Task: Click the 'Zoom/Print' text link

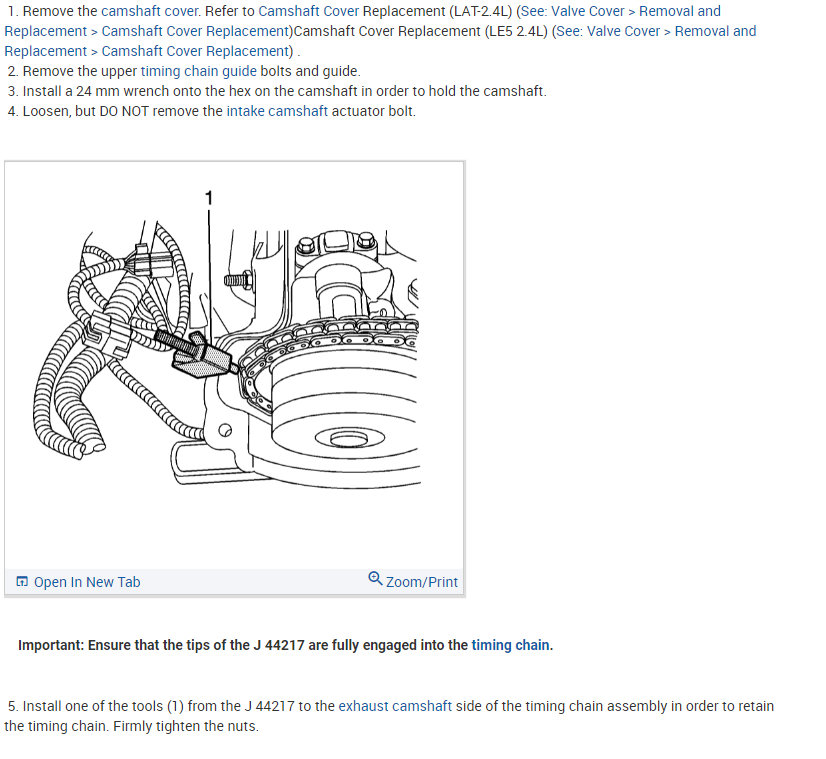Action: click(421, 582)
